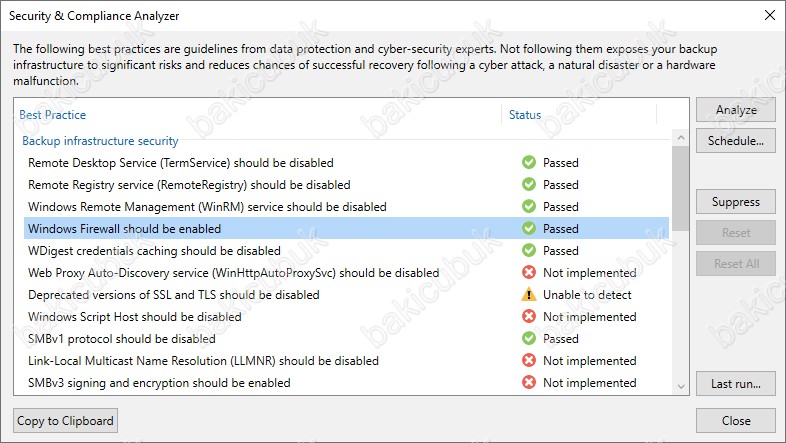Click green Passed icon for WDigest credentials caching

(528, 251)
